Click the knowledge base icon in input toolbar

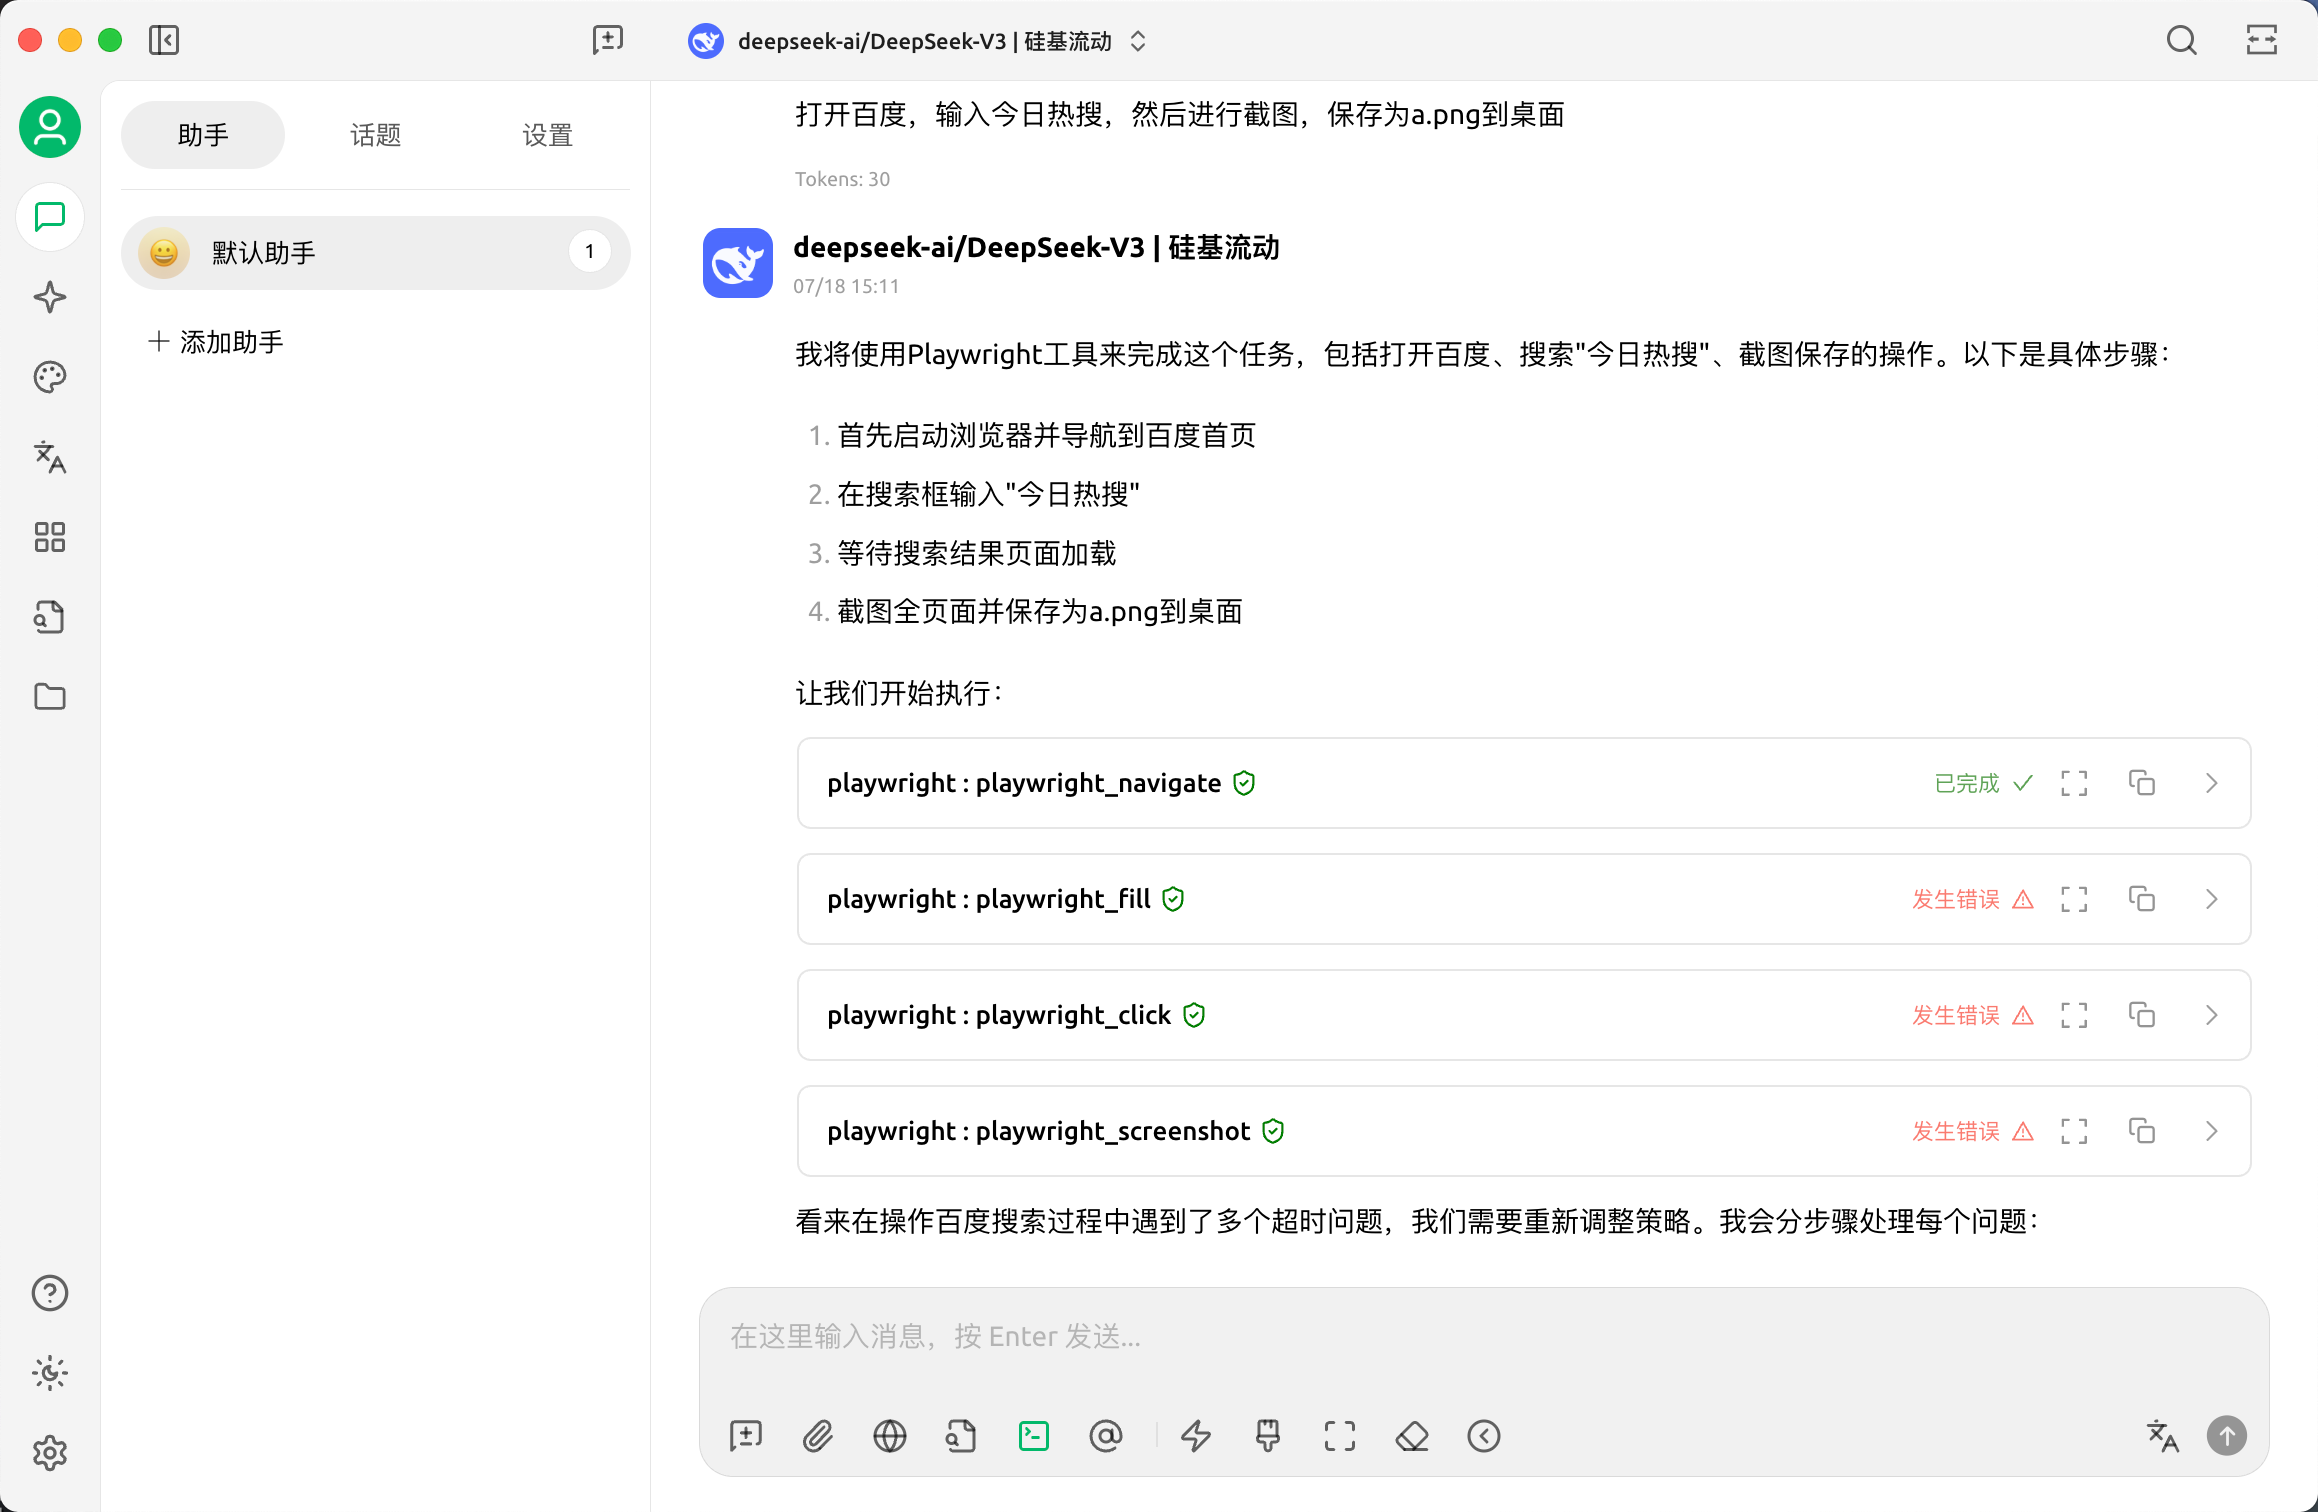click(x=962, y=1436)
